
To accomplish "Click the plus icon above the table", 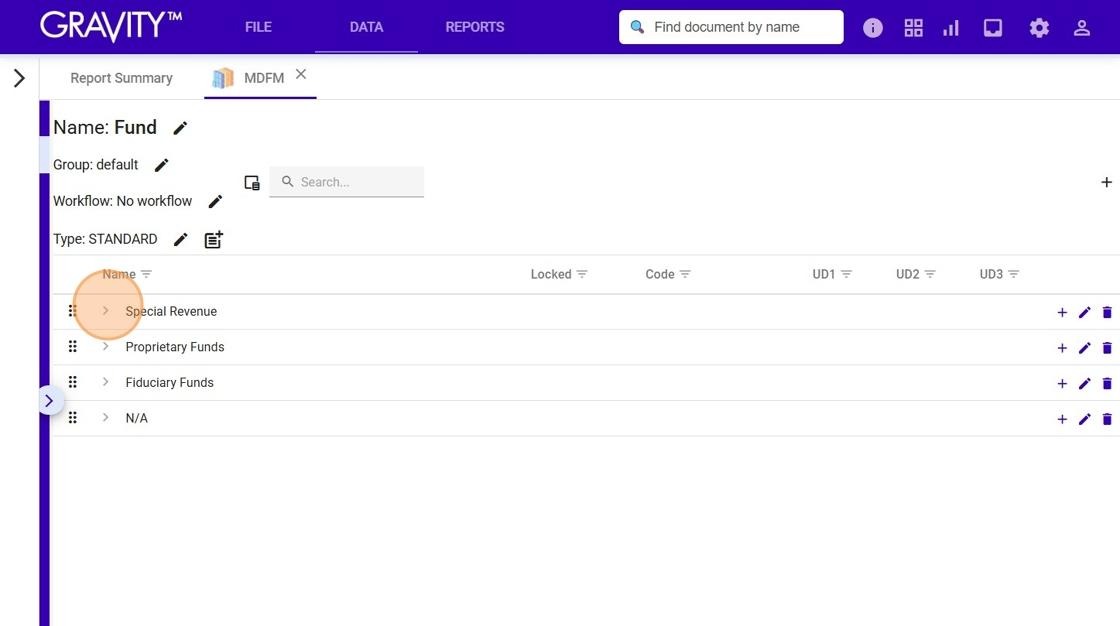I will 1106,182.
